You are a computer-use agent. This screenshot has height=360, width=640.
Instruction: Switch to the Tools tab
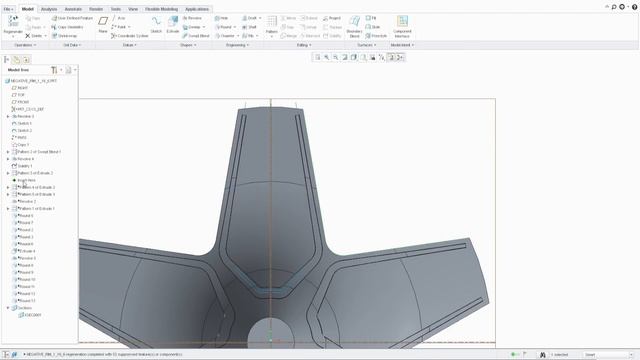(116, 9)
